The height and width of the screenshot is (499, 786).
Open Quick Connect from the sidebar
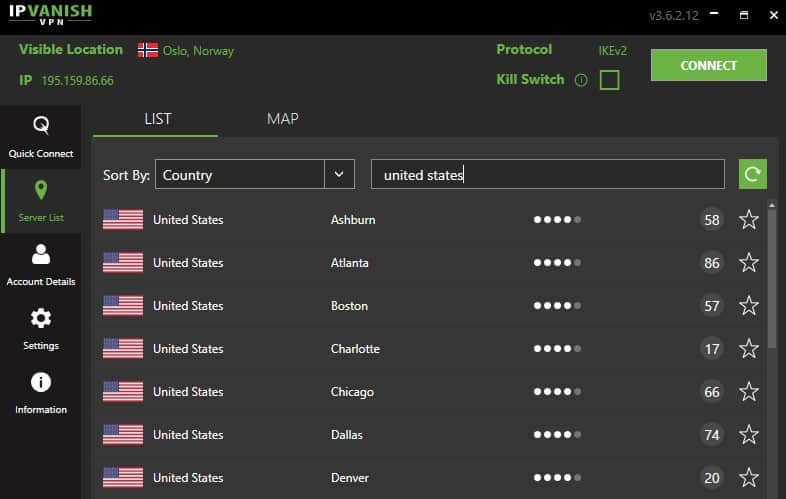tap(41, 137)
